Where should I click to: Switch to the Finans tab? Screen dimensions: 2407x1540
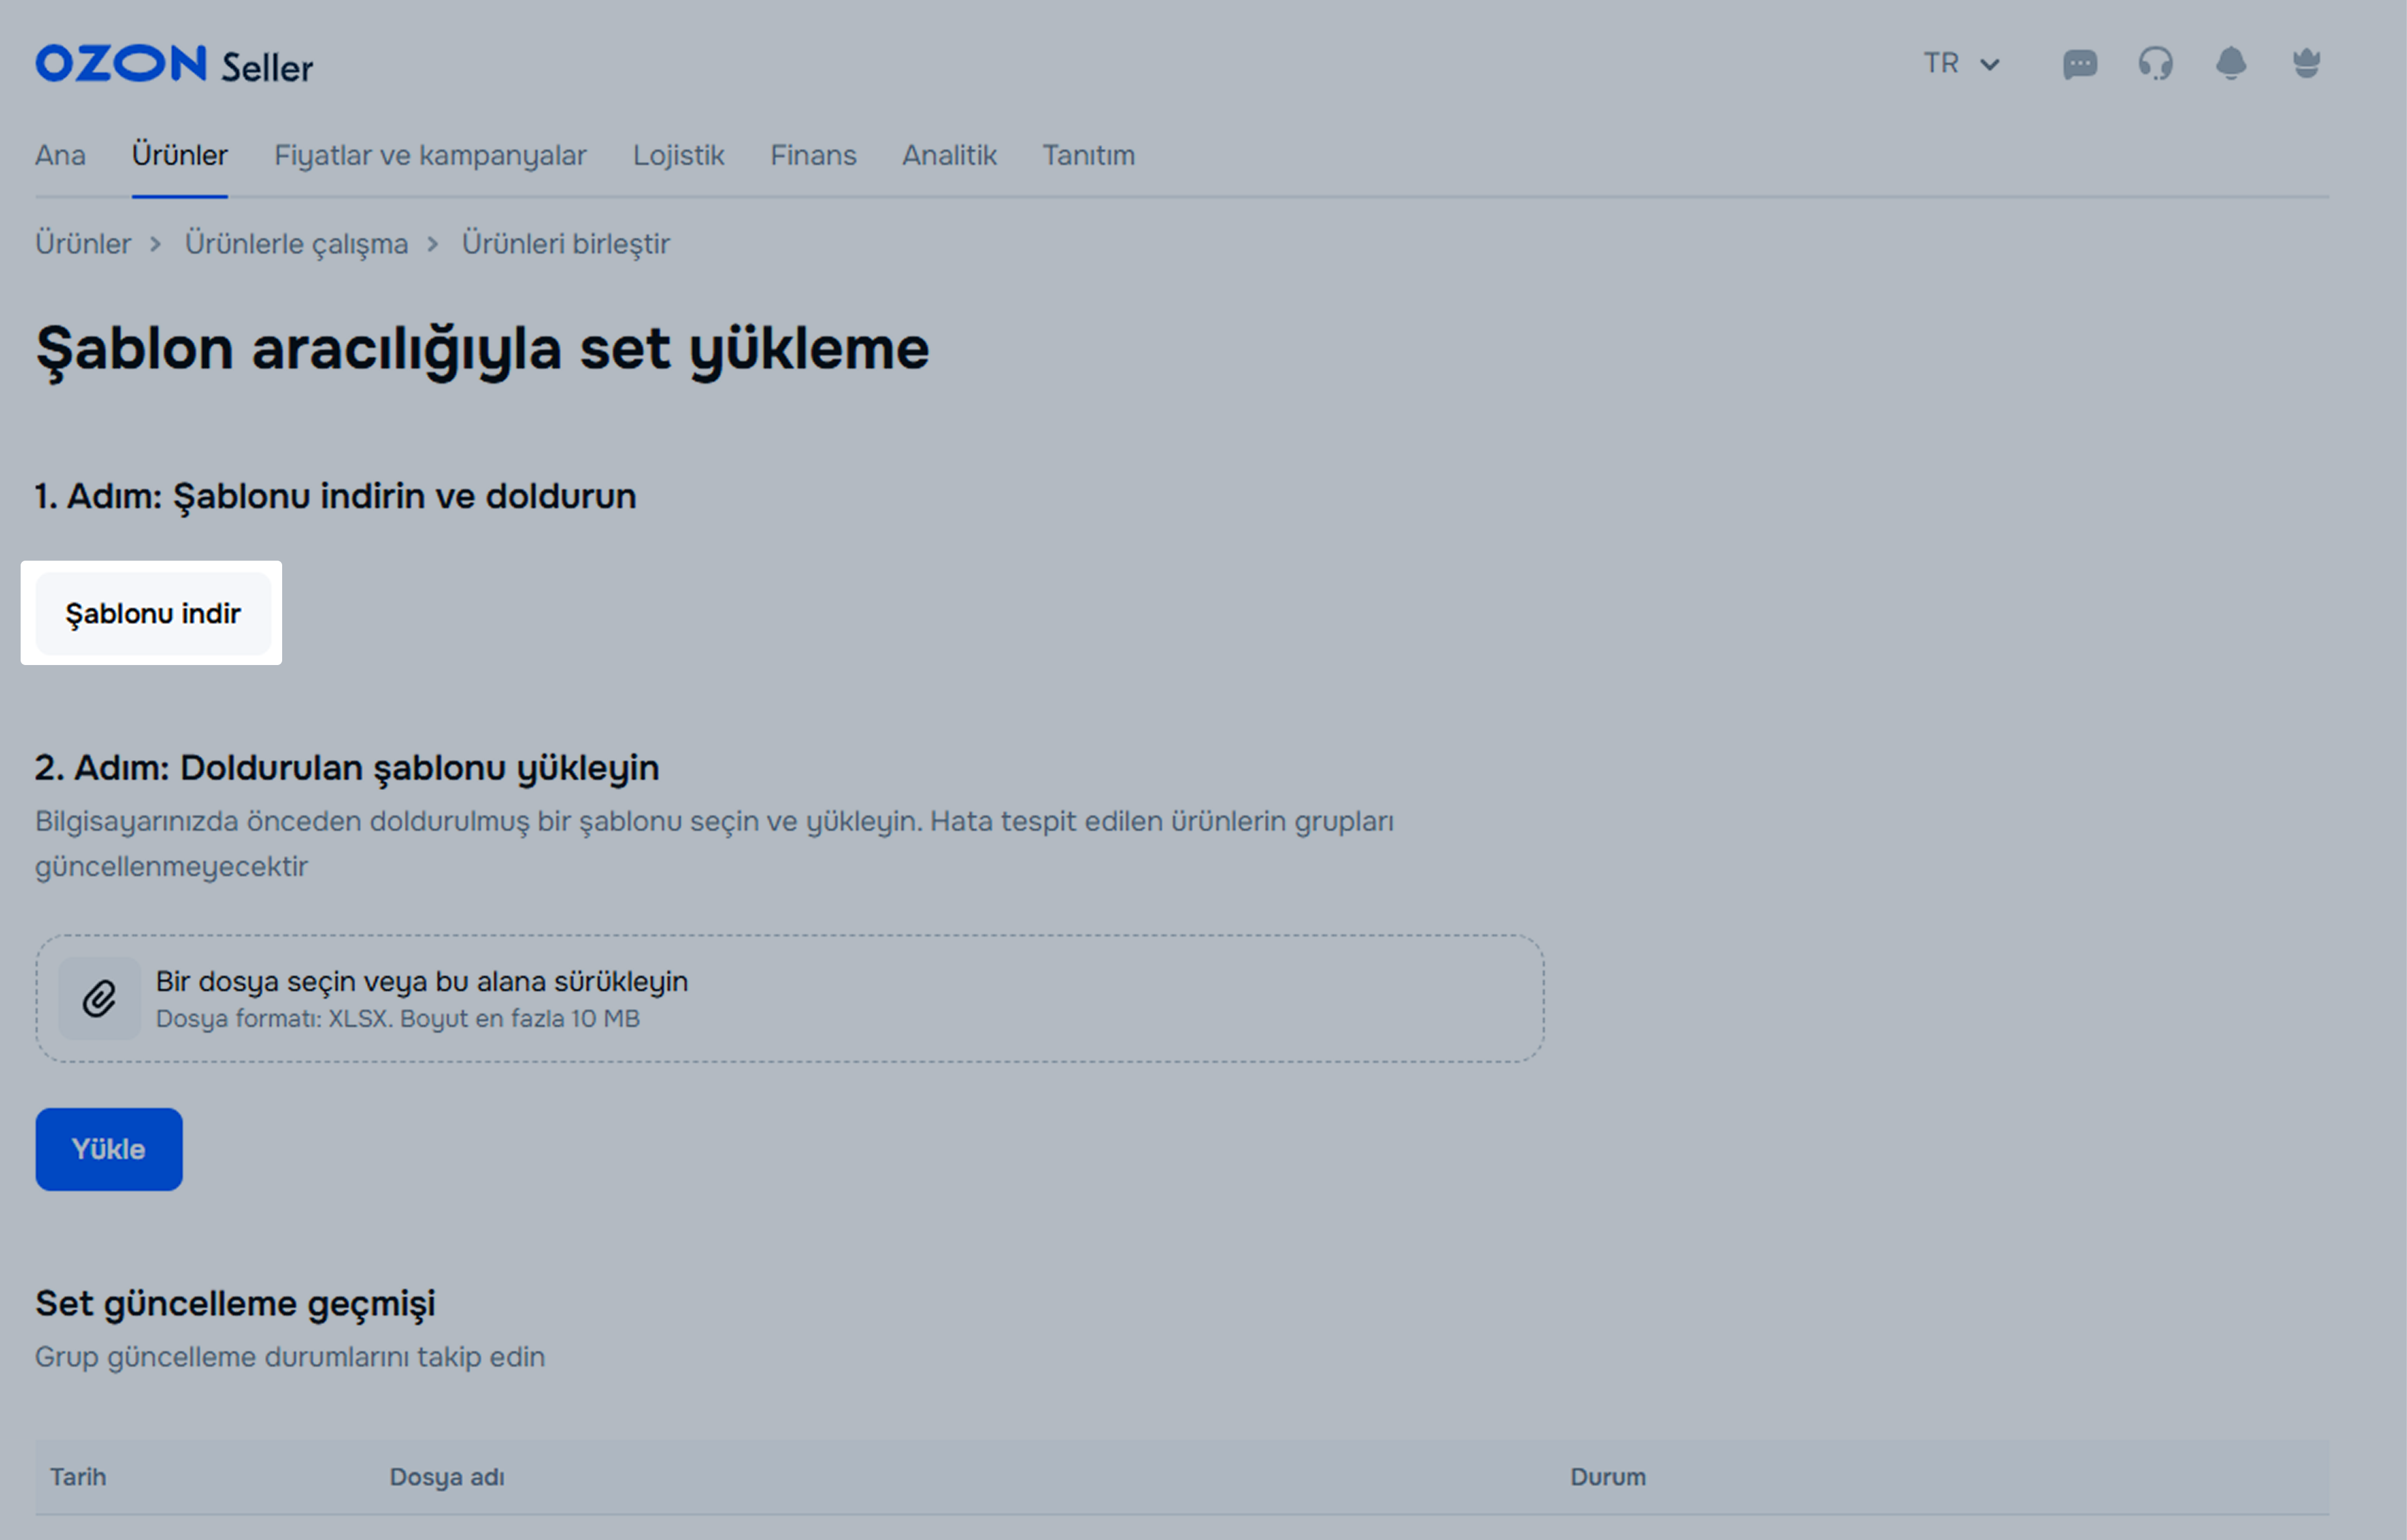point(813,155)
